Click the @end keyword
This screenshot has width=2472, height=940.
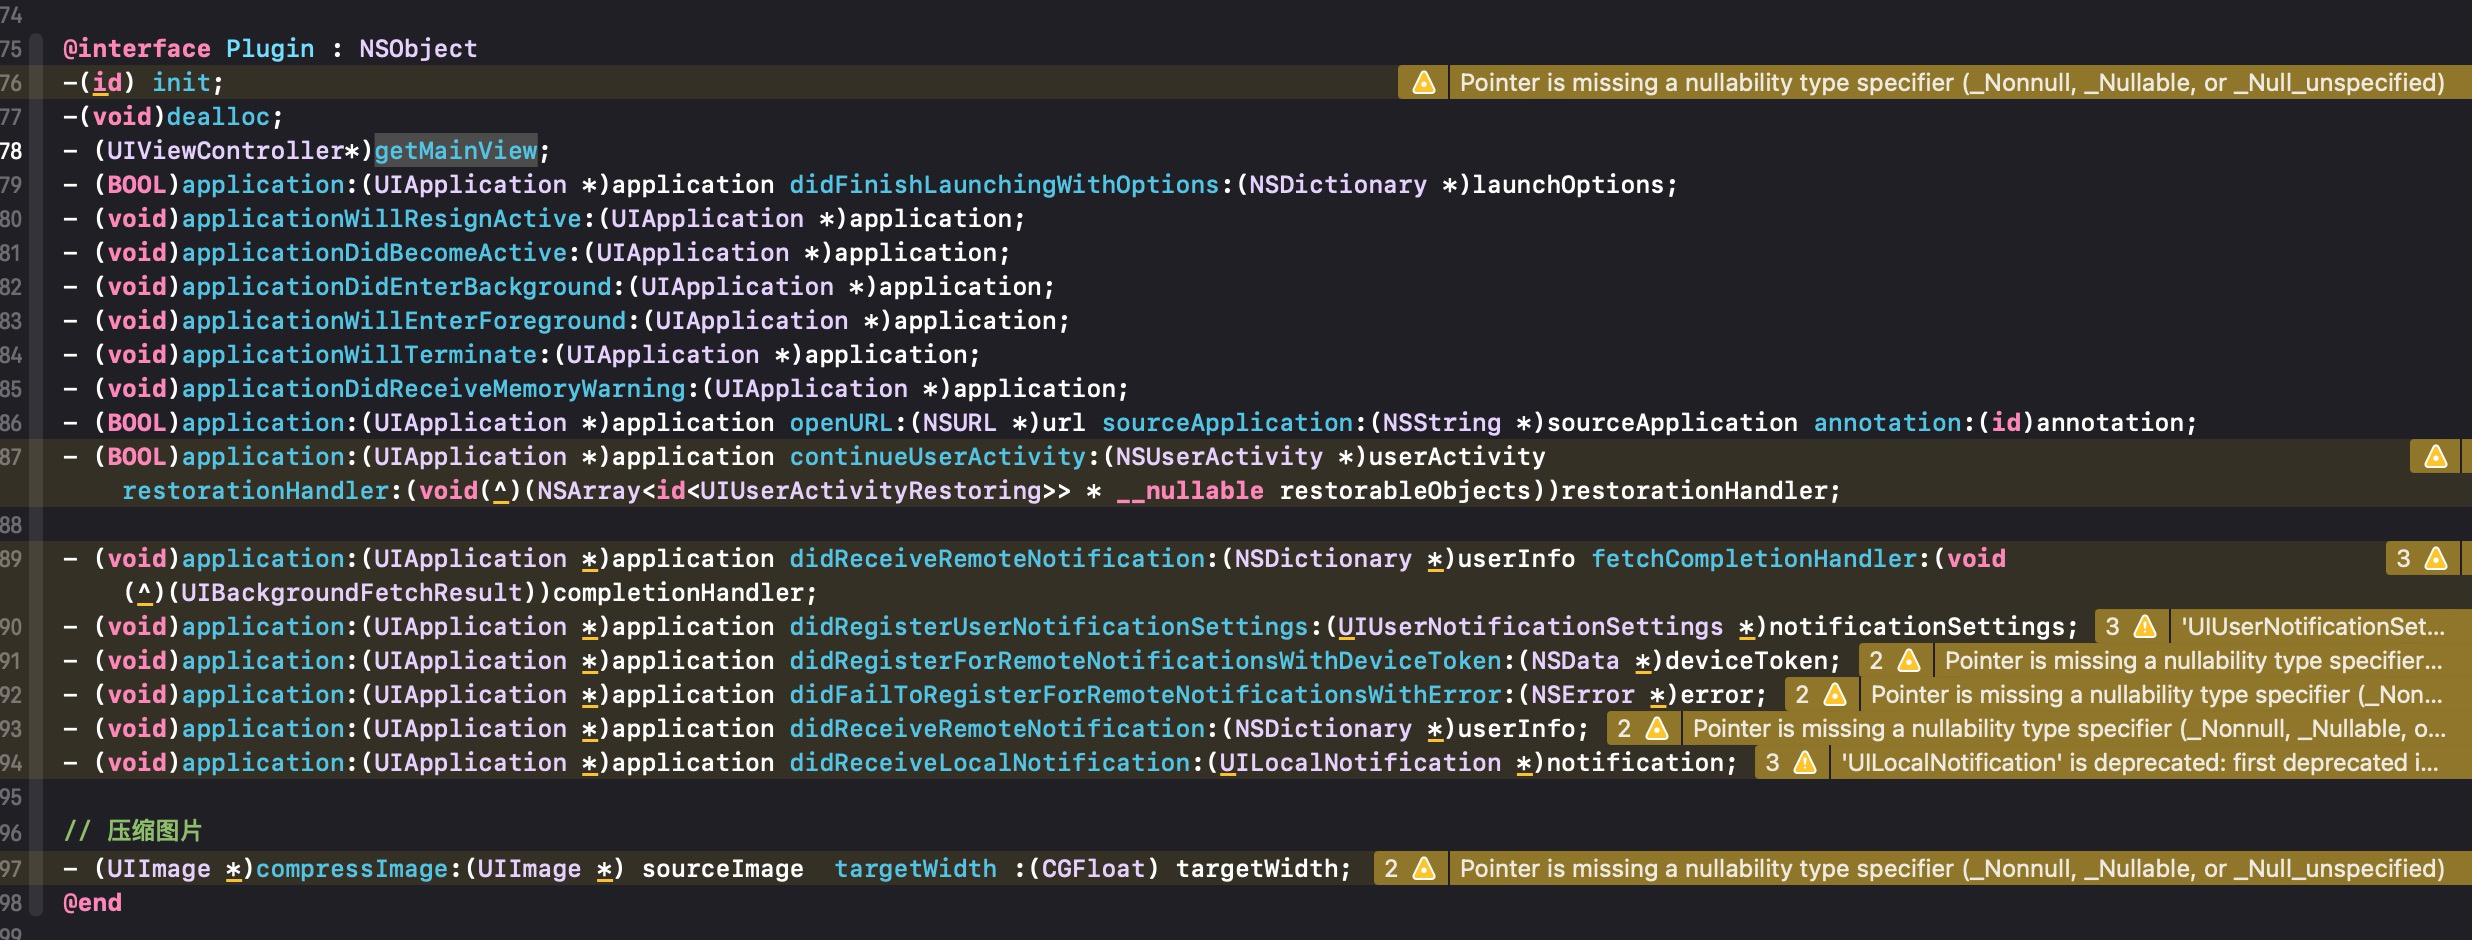pos(92,903)
